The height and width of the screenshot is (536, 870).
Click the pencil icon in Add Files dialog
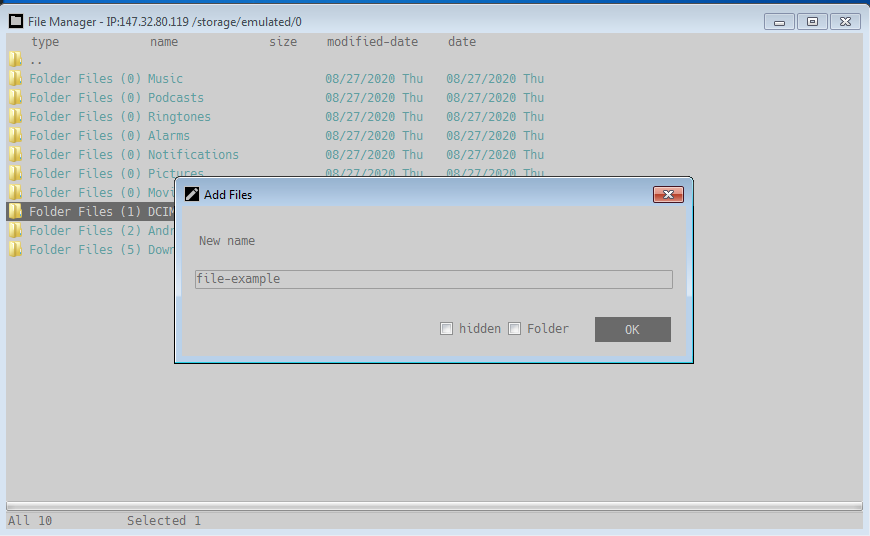[x=192, y=194]
